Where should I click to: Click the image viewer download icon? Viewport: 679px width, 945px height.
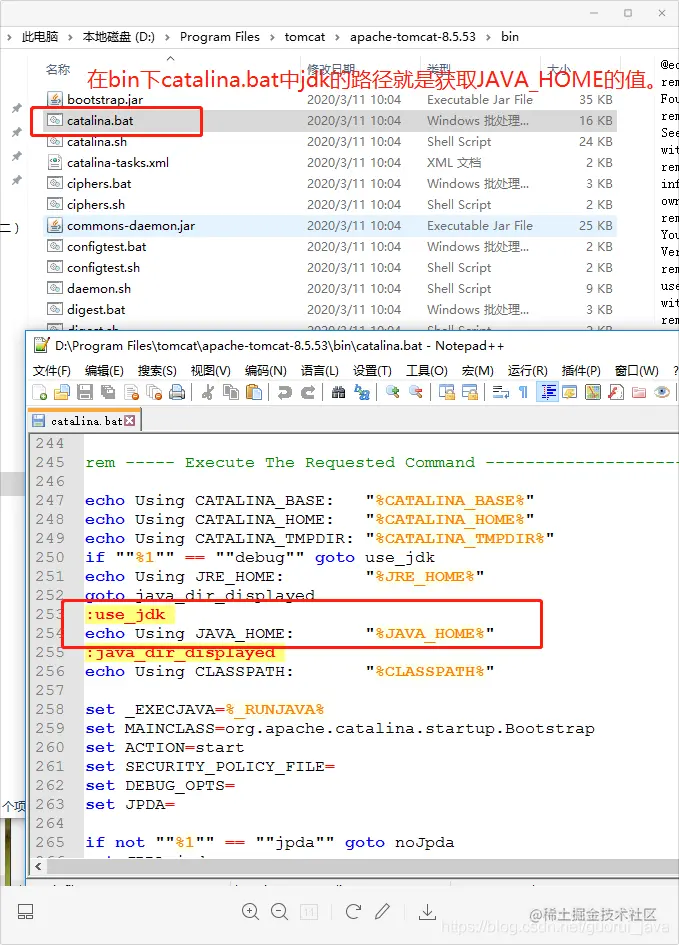pos(427,912)
